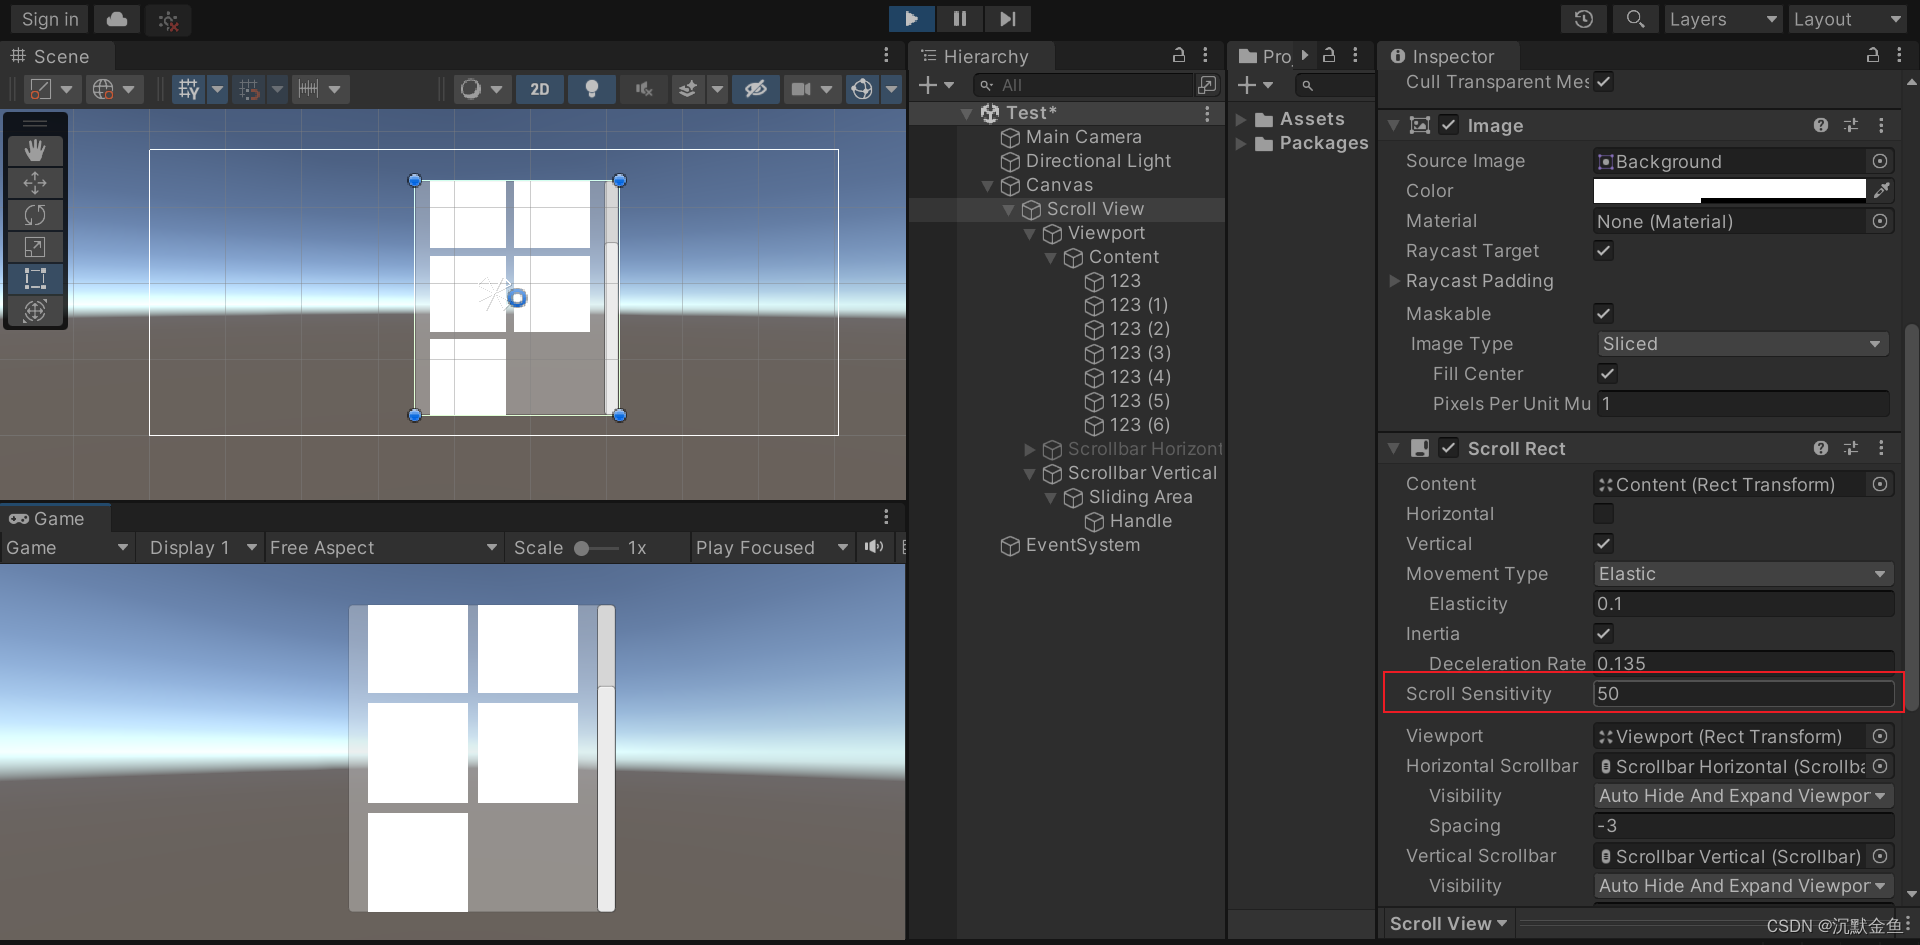The width and height of the screenshot is (1920, 945).
Task: Collapse the Scroll View object
Action: click(1009, 210)
